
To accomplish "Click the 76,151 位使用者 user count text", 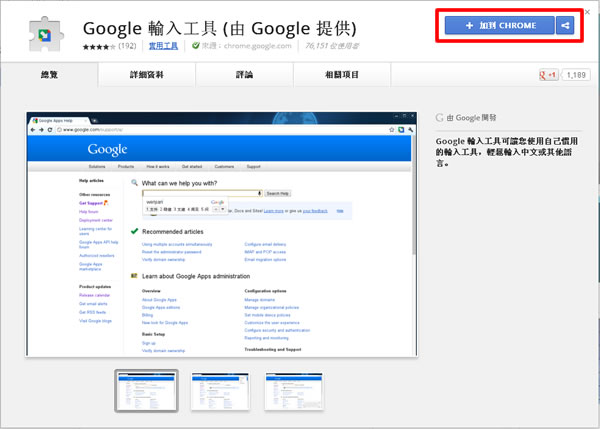I will point(332,46).
